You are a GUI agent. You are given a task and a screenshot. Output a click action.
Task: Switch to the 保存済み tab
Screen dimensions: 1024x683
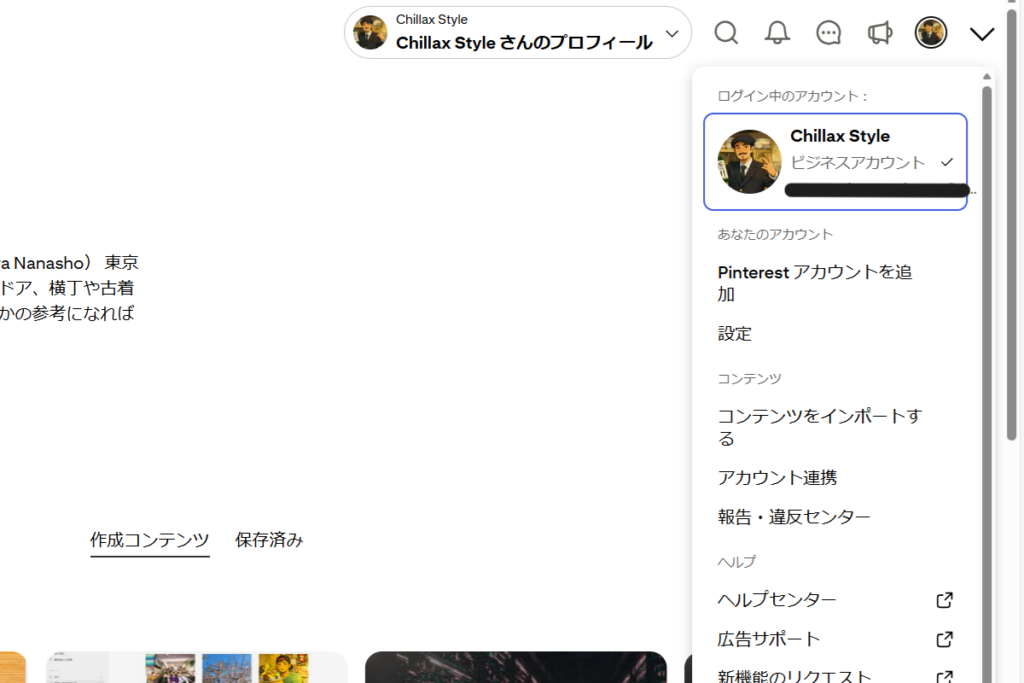[x=268, y=539]
